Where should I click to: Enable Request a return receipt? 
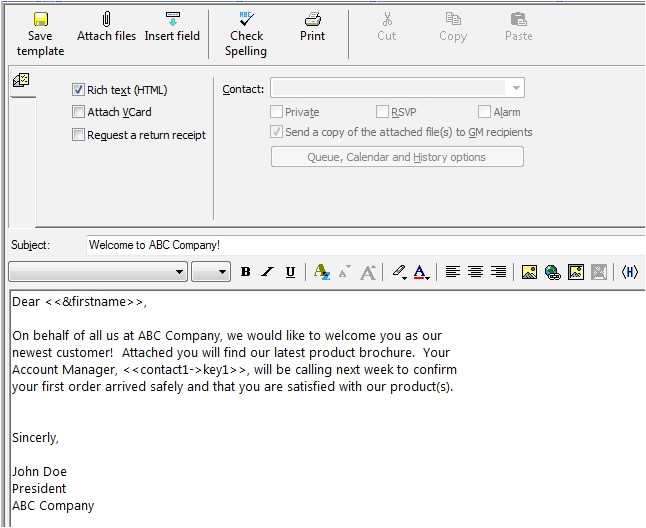coord(78,135)
